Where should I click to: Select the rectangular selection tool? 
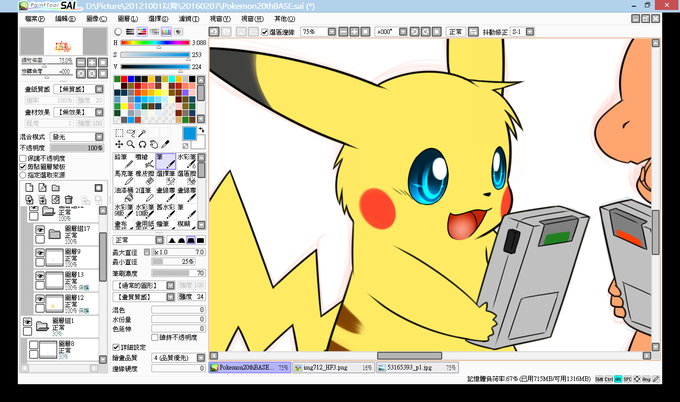119,133
